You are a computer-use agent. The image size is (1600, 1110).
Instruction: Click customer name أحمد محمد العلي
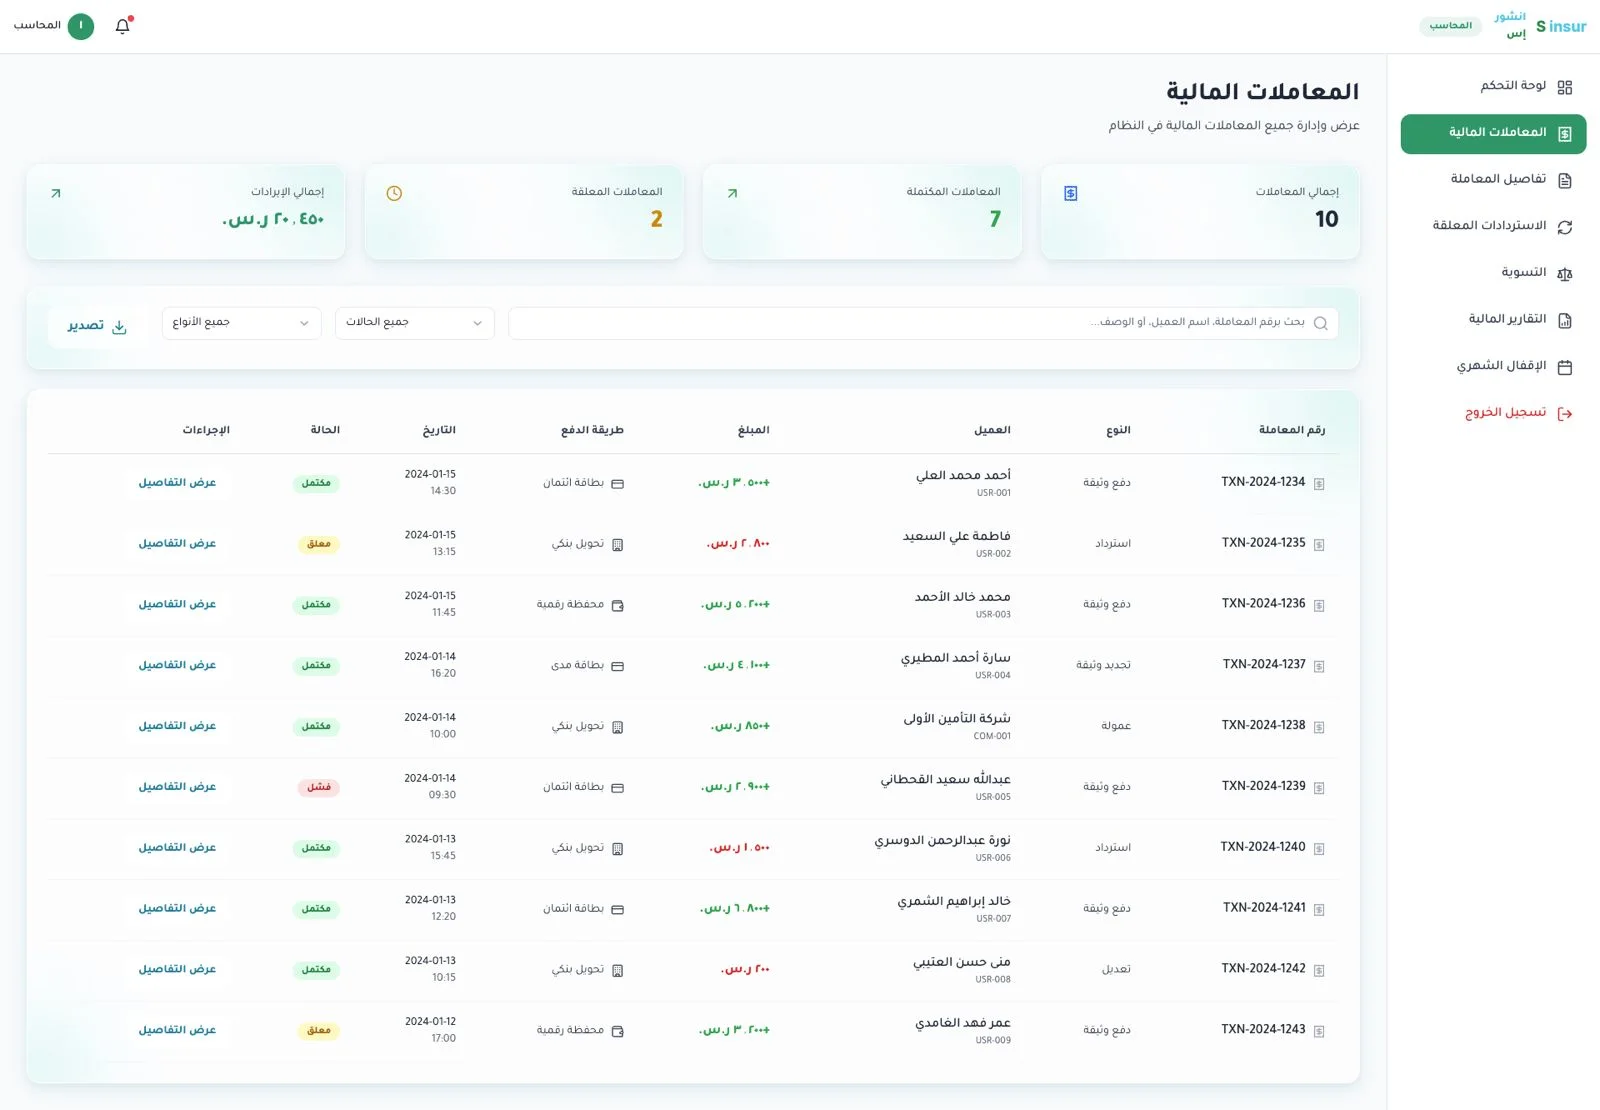963,476
